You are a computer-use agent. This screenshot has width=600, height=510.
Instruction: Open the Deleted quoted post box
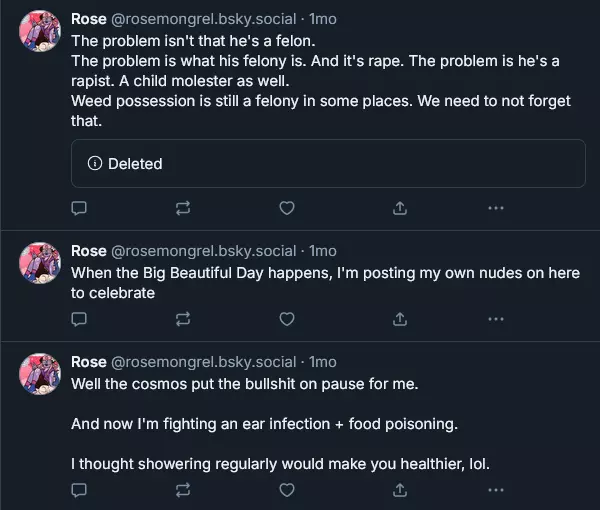(x=328, y=163)
